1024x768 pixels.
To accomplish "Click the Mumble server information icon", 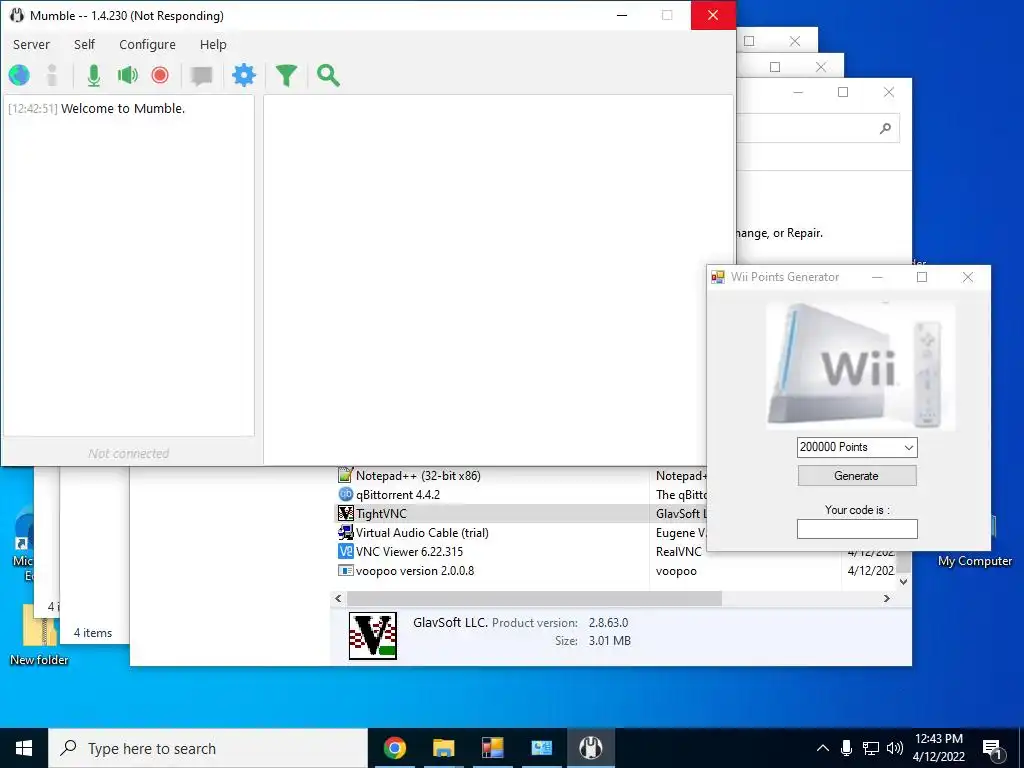I will tap(52, 75).
